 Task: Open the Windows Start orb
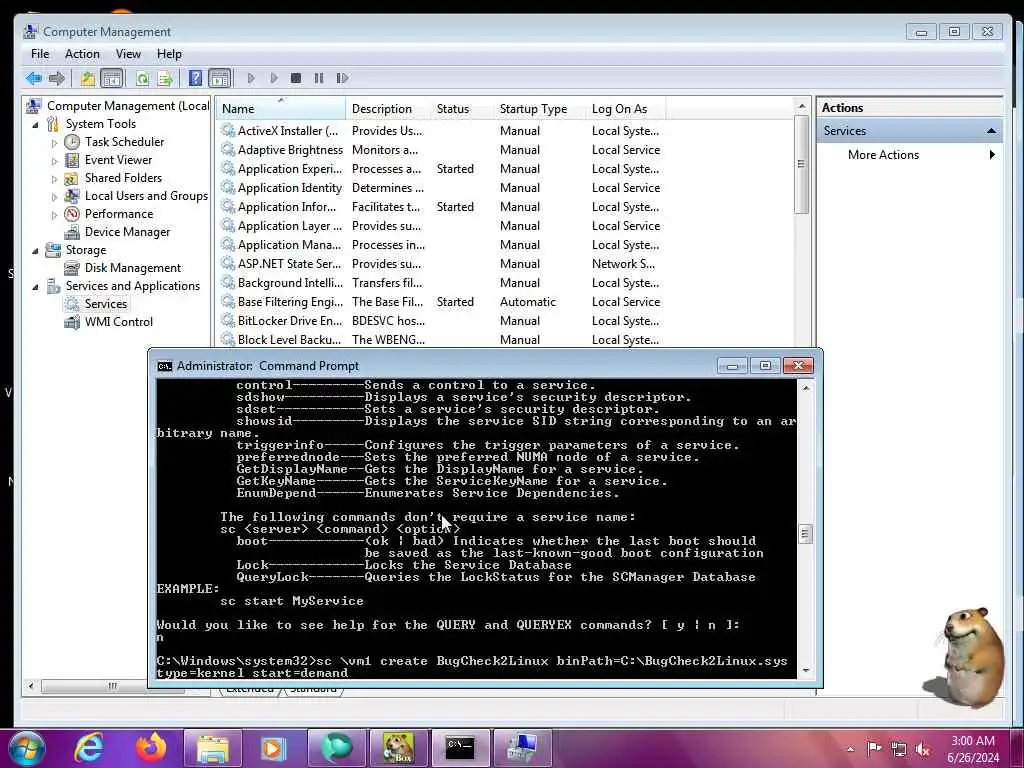click(x=25, y=748)
